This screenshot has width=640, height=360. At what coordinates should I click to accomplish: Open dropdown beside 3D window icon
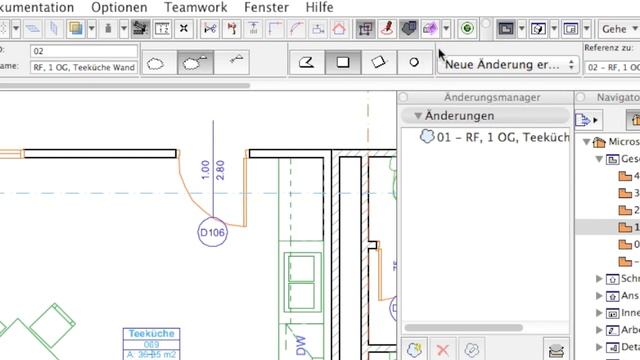(554, 29)
